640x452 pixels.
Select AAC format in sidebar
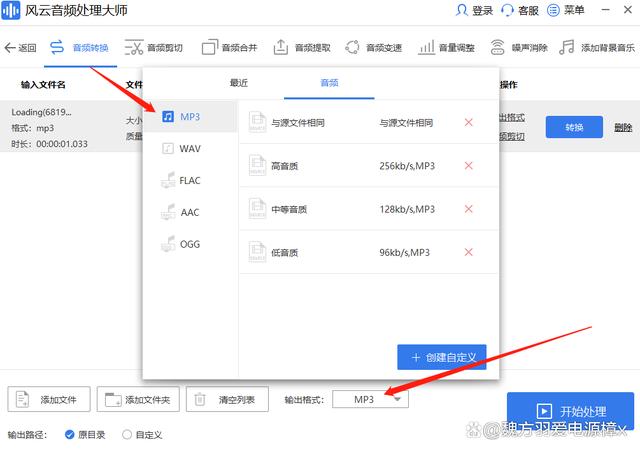click(x=190, y=212)
